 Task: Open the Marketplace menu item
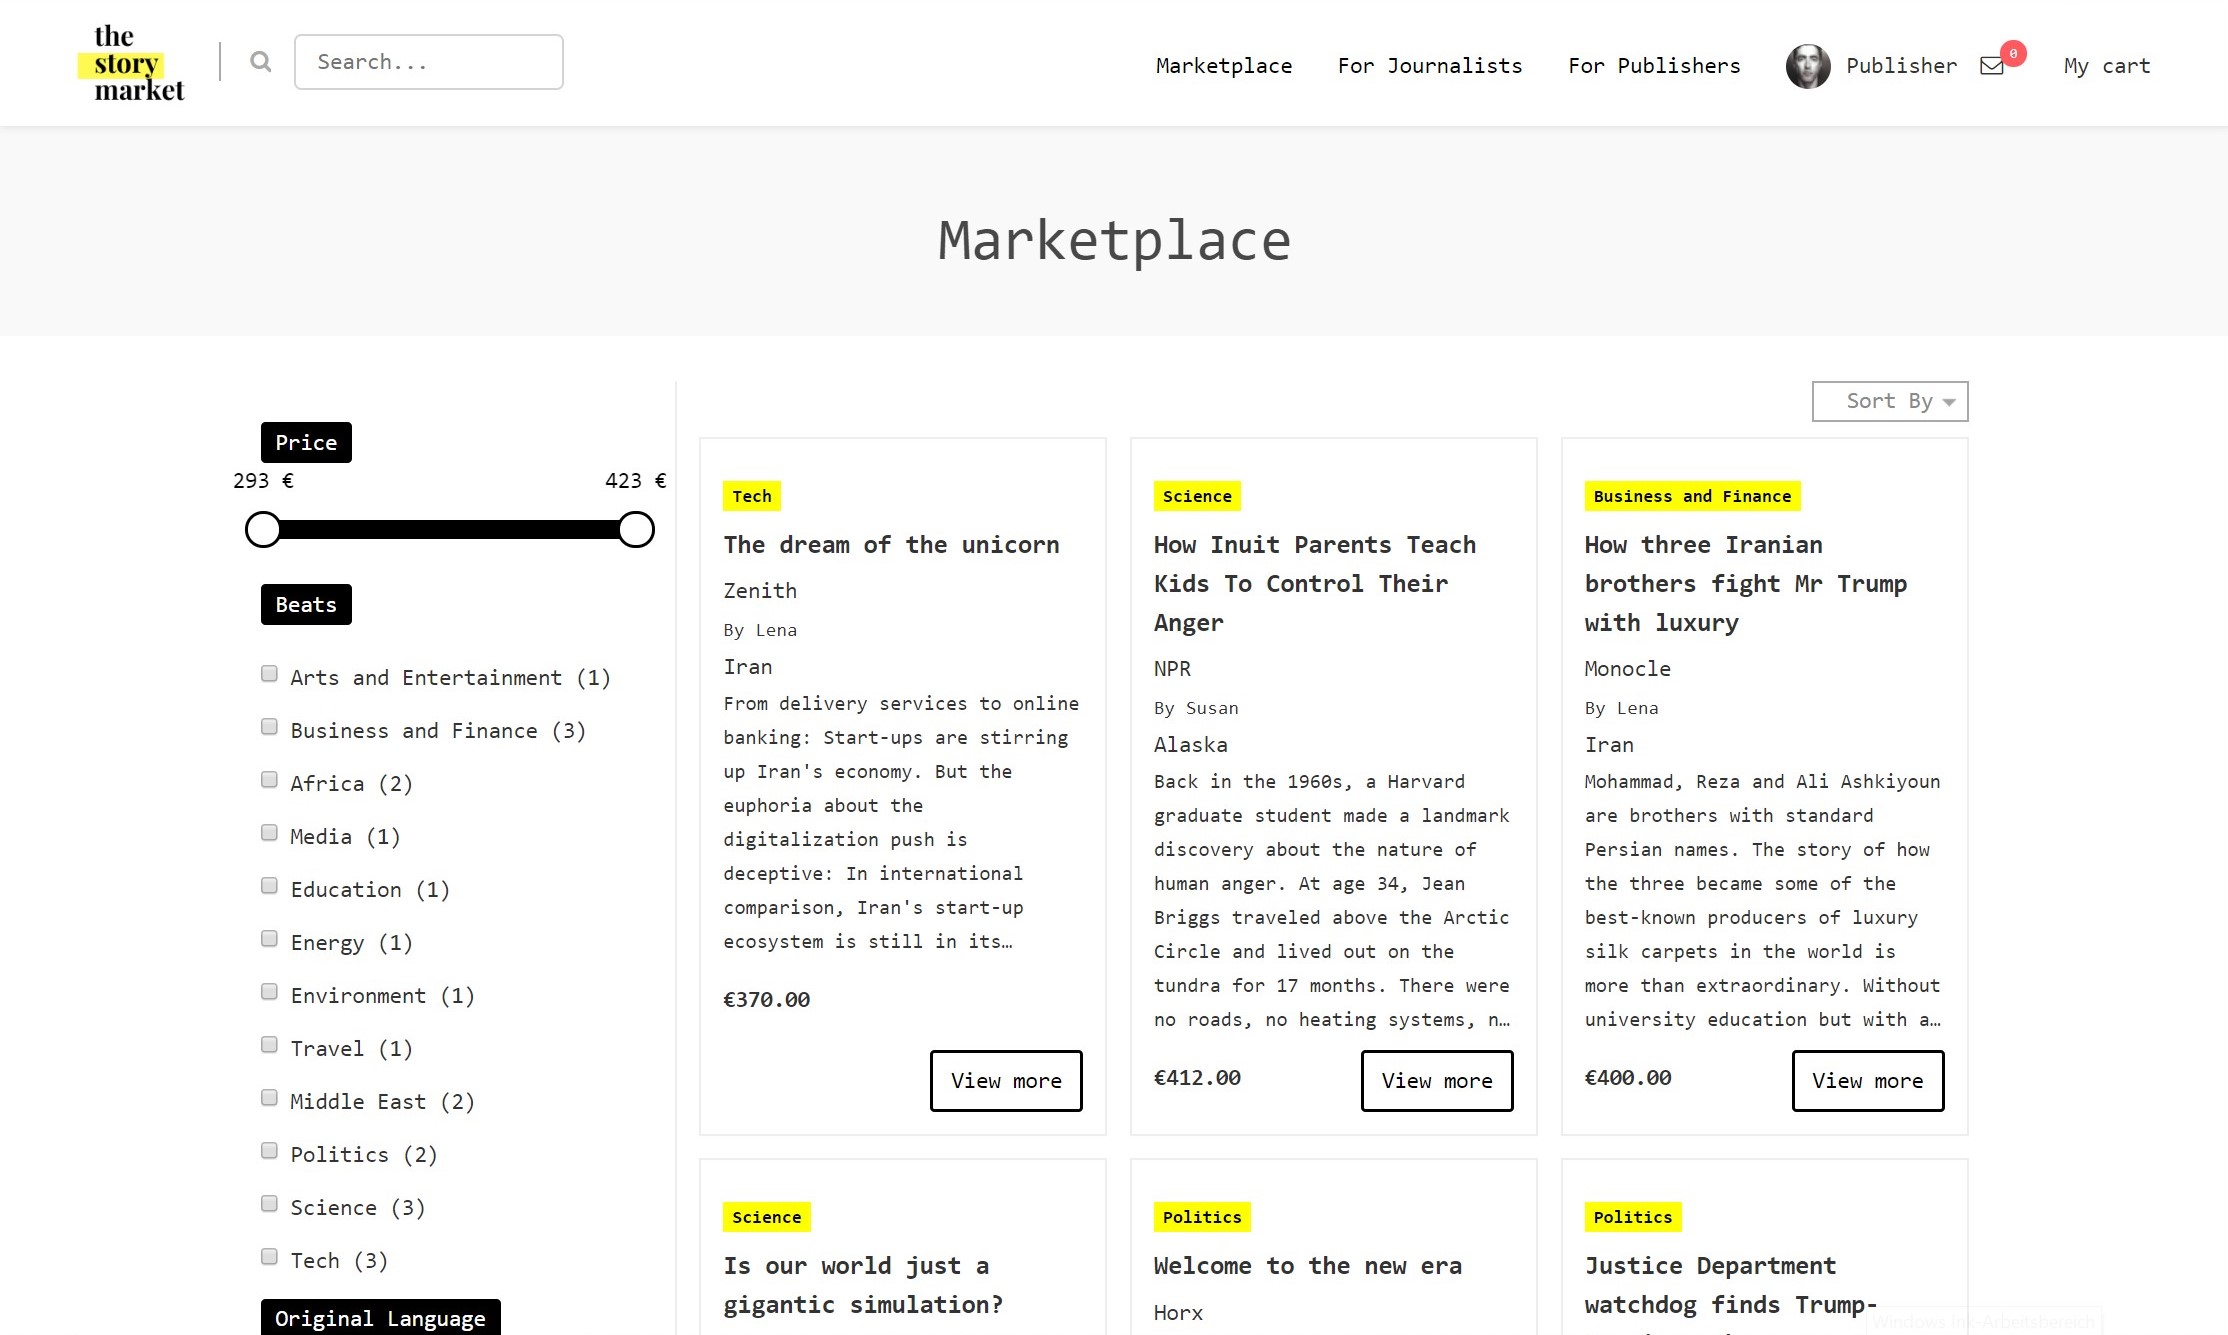pyautogui.click(x=1224, y=66)
